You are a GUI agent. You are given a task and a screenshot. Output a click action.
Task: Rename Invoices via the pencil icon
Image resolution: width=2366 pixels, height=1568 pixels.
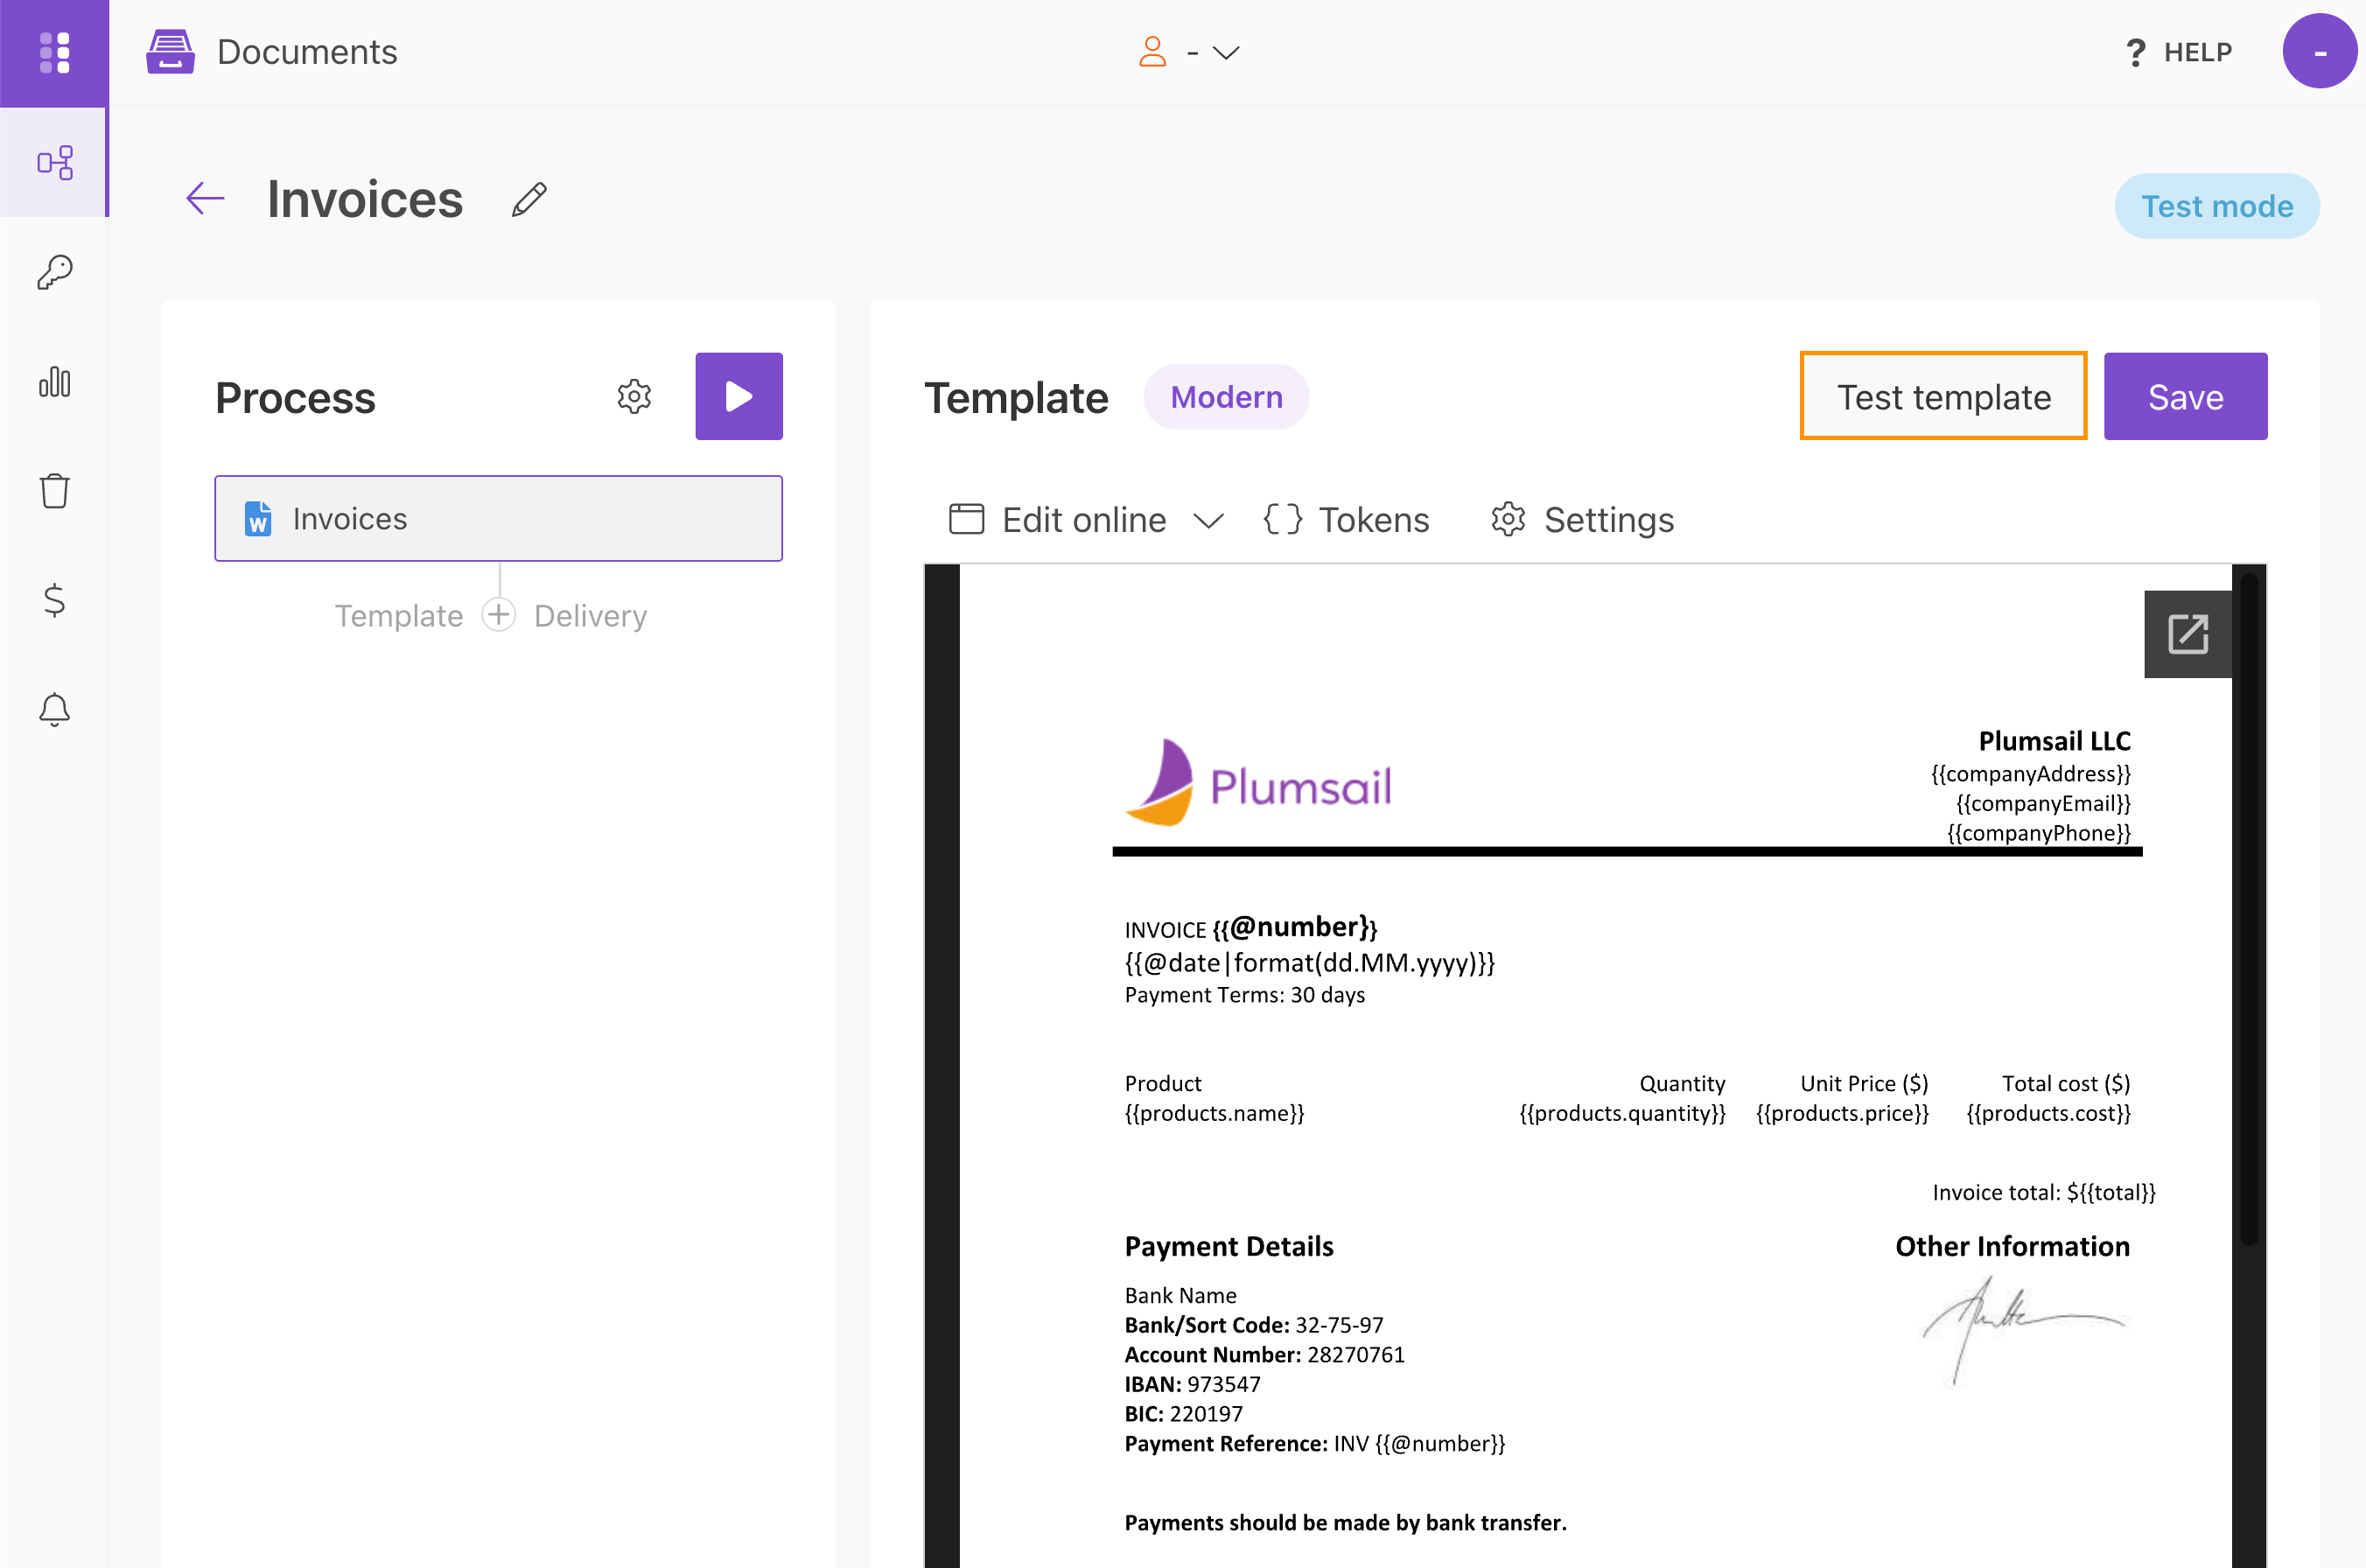click(x=529, y=199)
